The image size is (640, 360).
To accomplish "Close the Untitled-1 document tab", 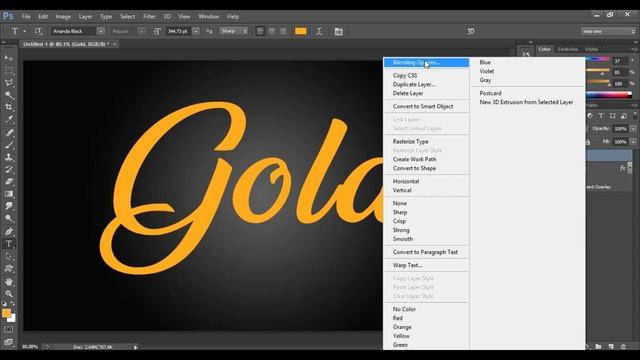I will (x=115, y=44).
